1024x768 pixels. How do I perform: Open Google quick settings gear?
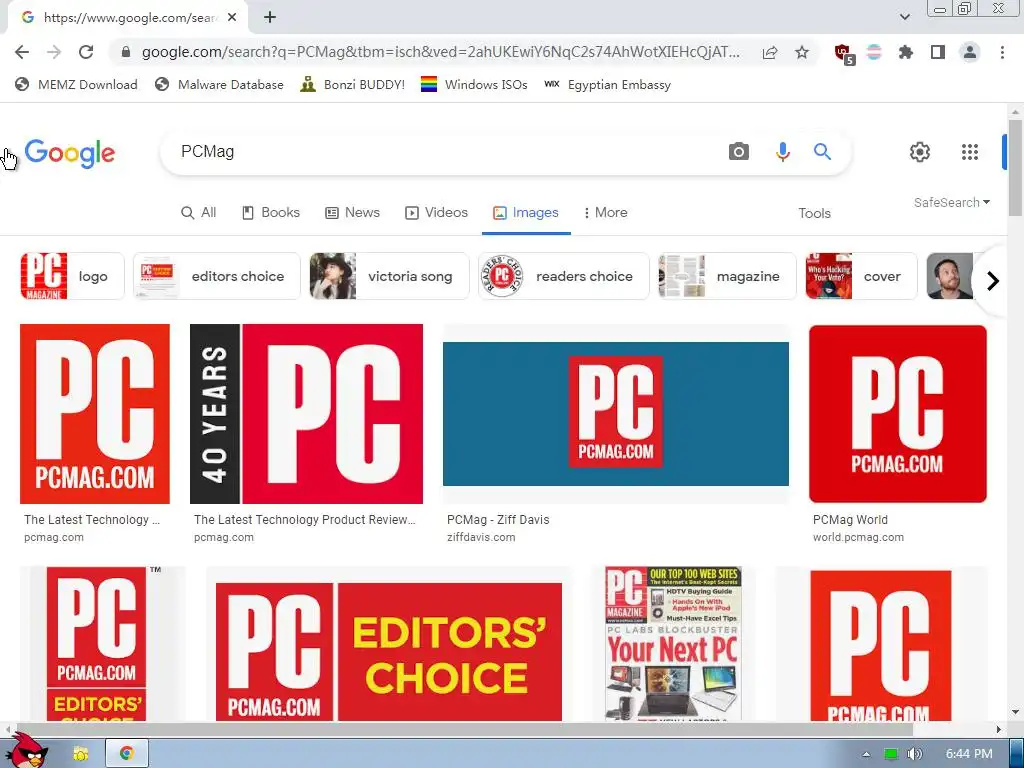click(920, 152)
